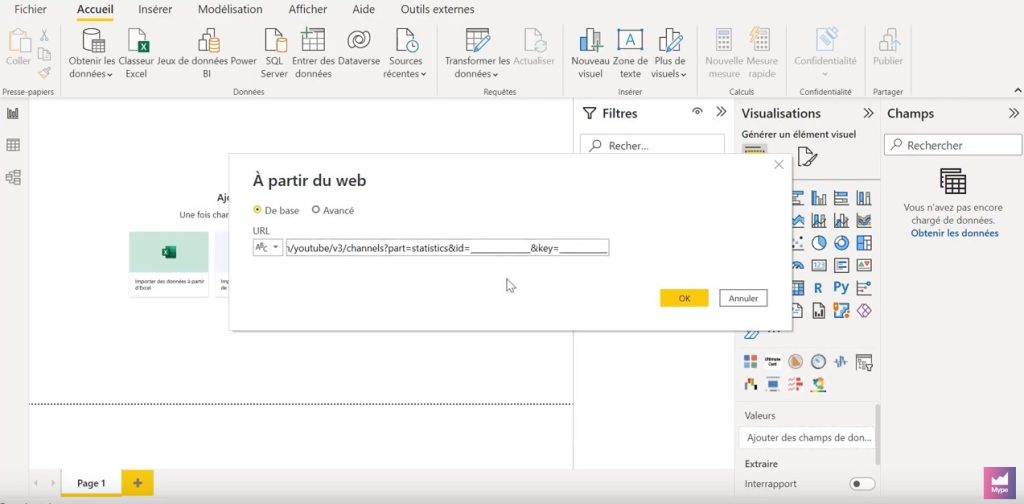This screenshot has height=504, width=1024.
Task: Click the Filtres search box
Action: (x=652, y=146)
